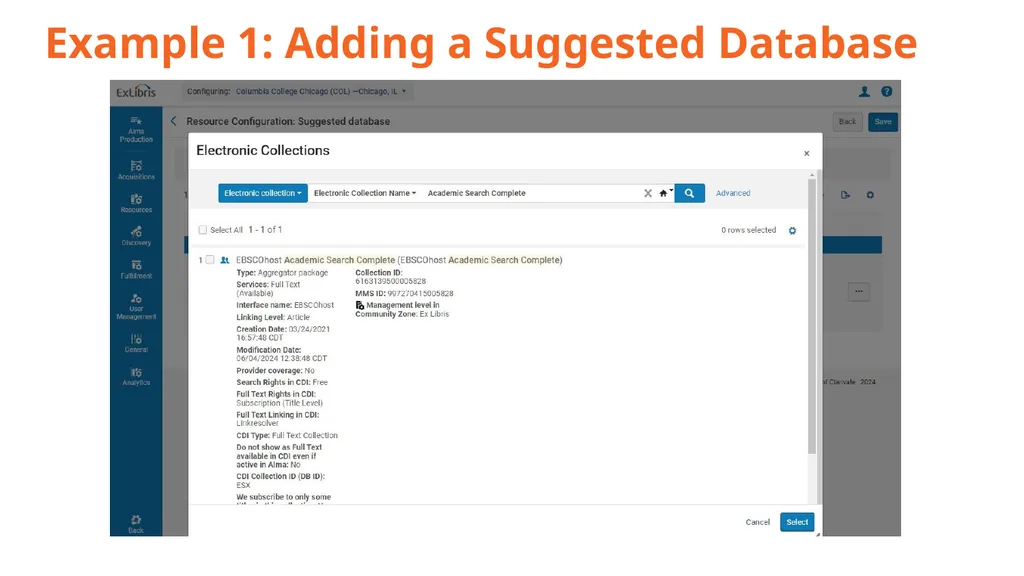Viewport: 1024px width, 576px height.
Task: Click the Cancel button
Action: coord(758,522)
